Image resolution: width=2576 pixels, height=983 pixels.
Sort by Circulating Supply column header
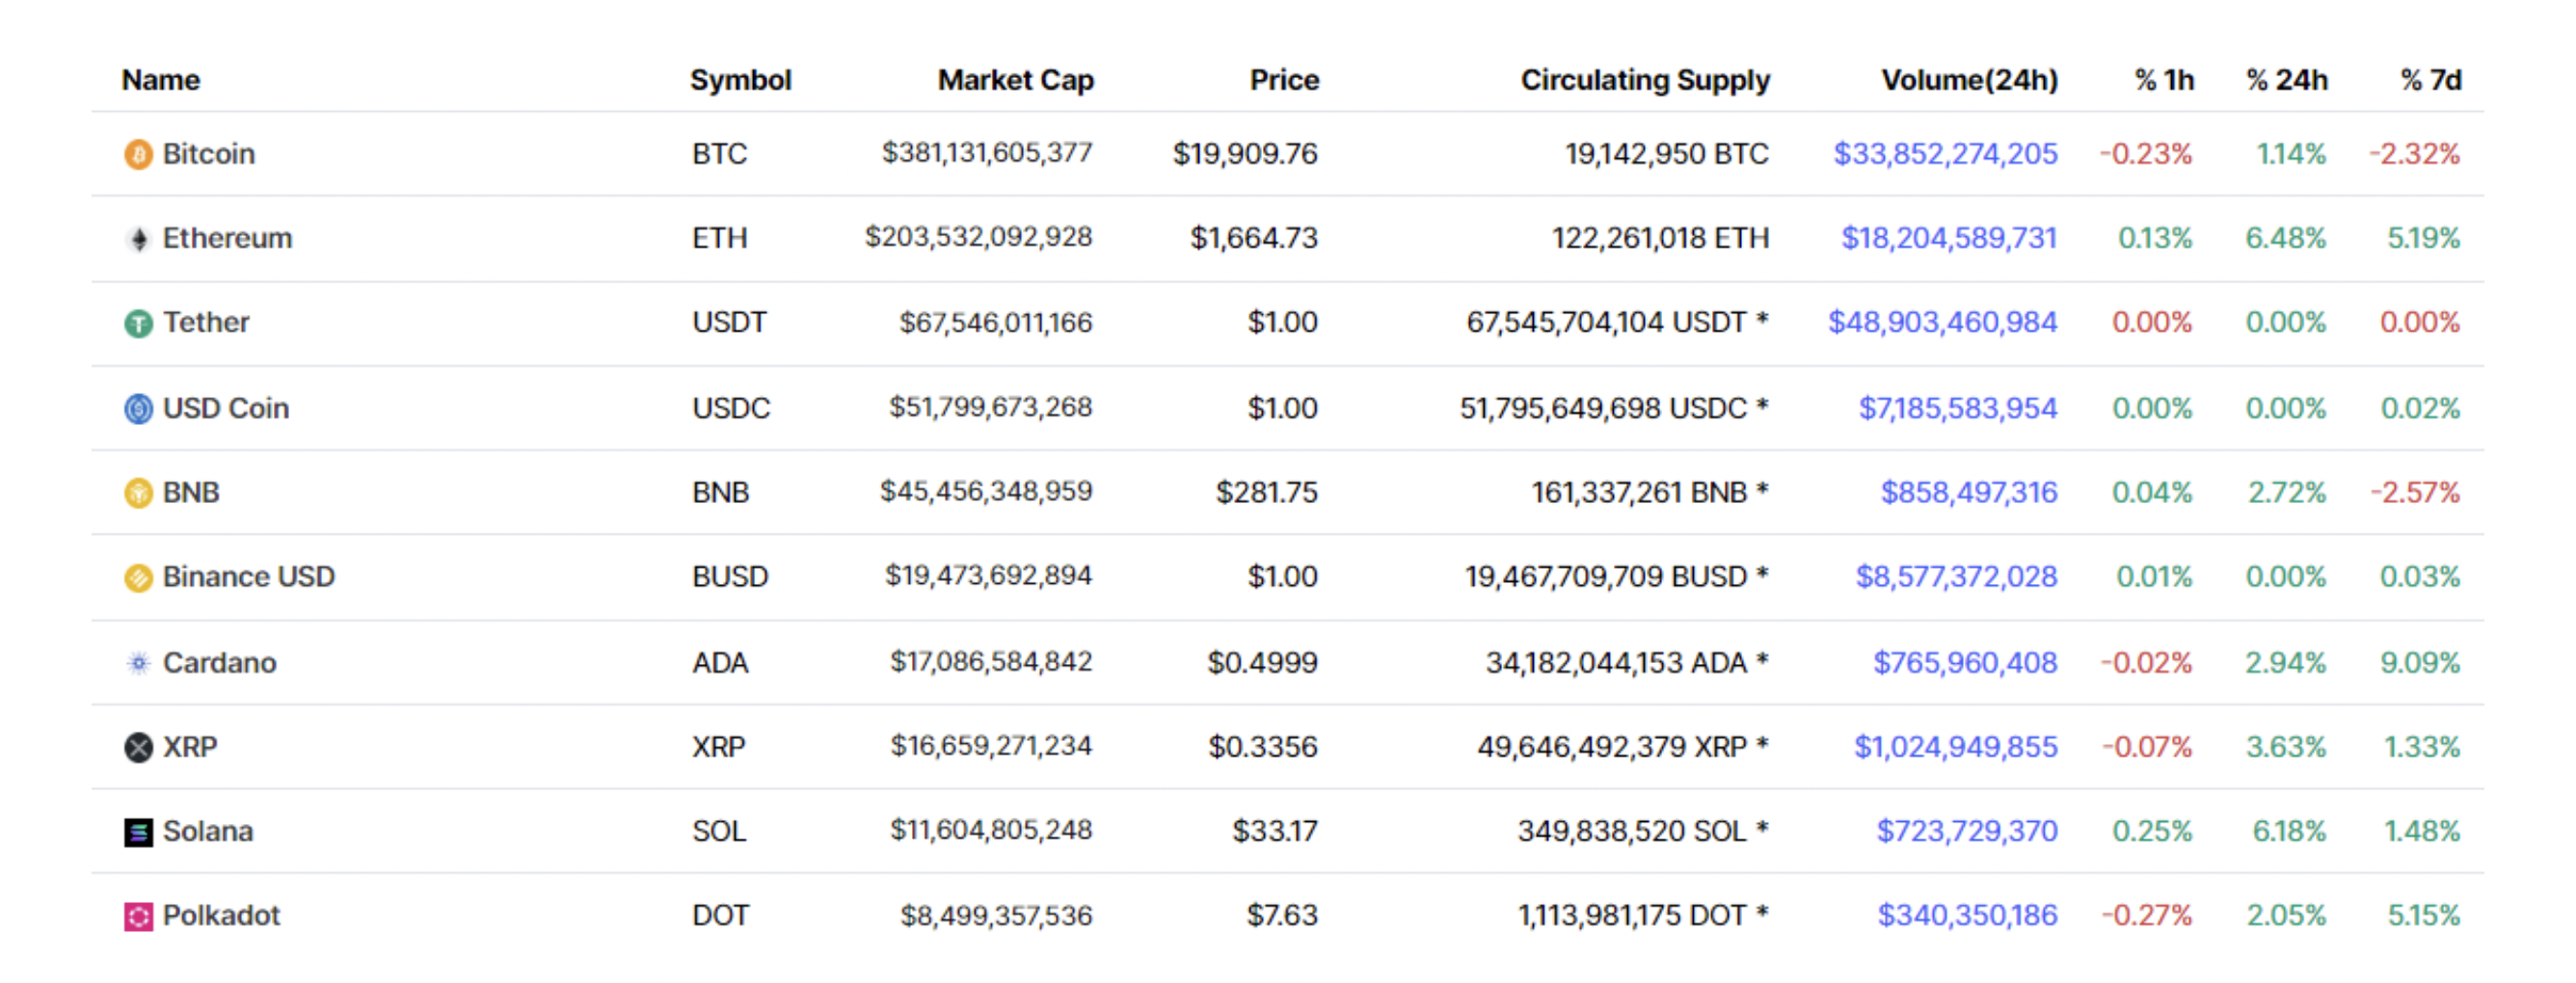click(1645, 80)
